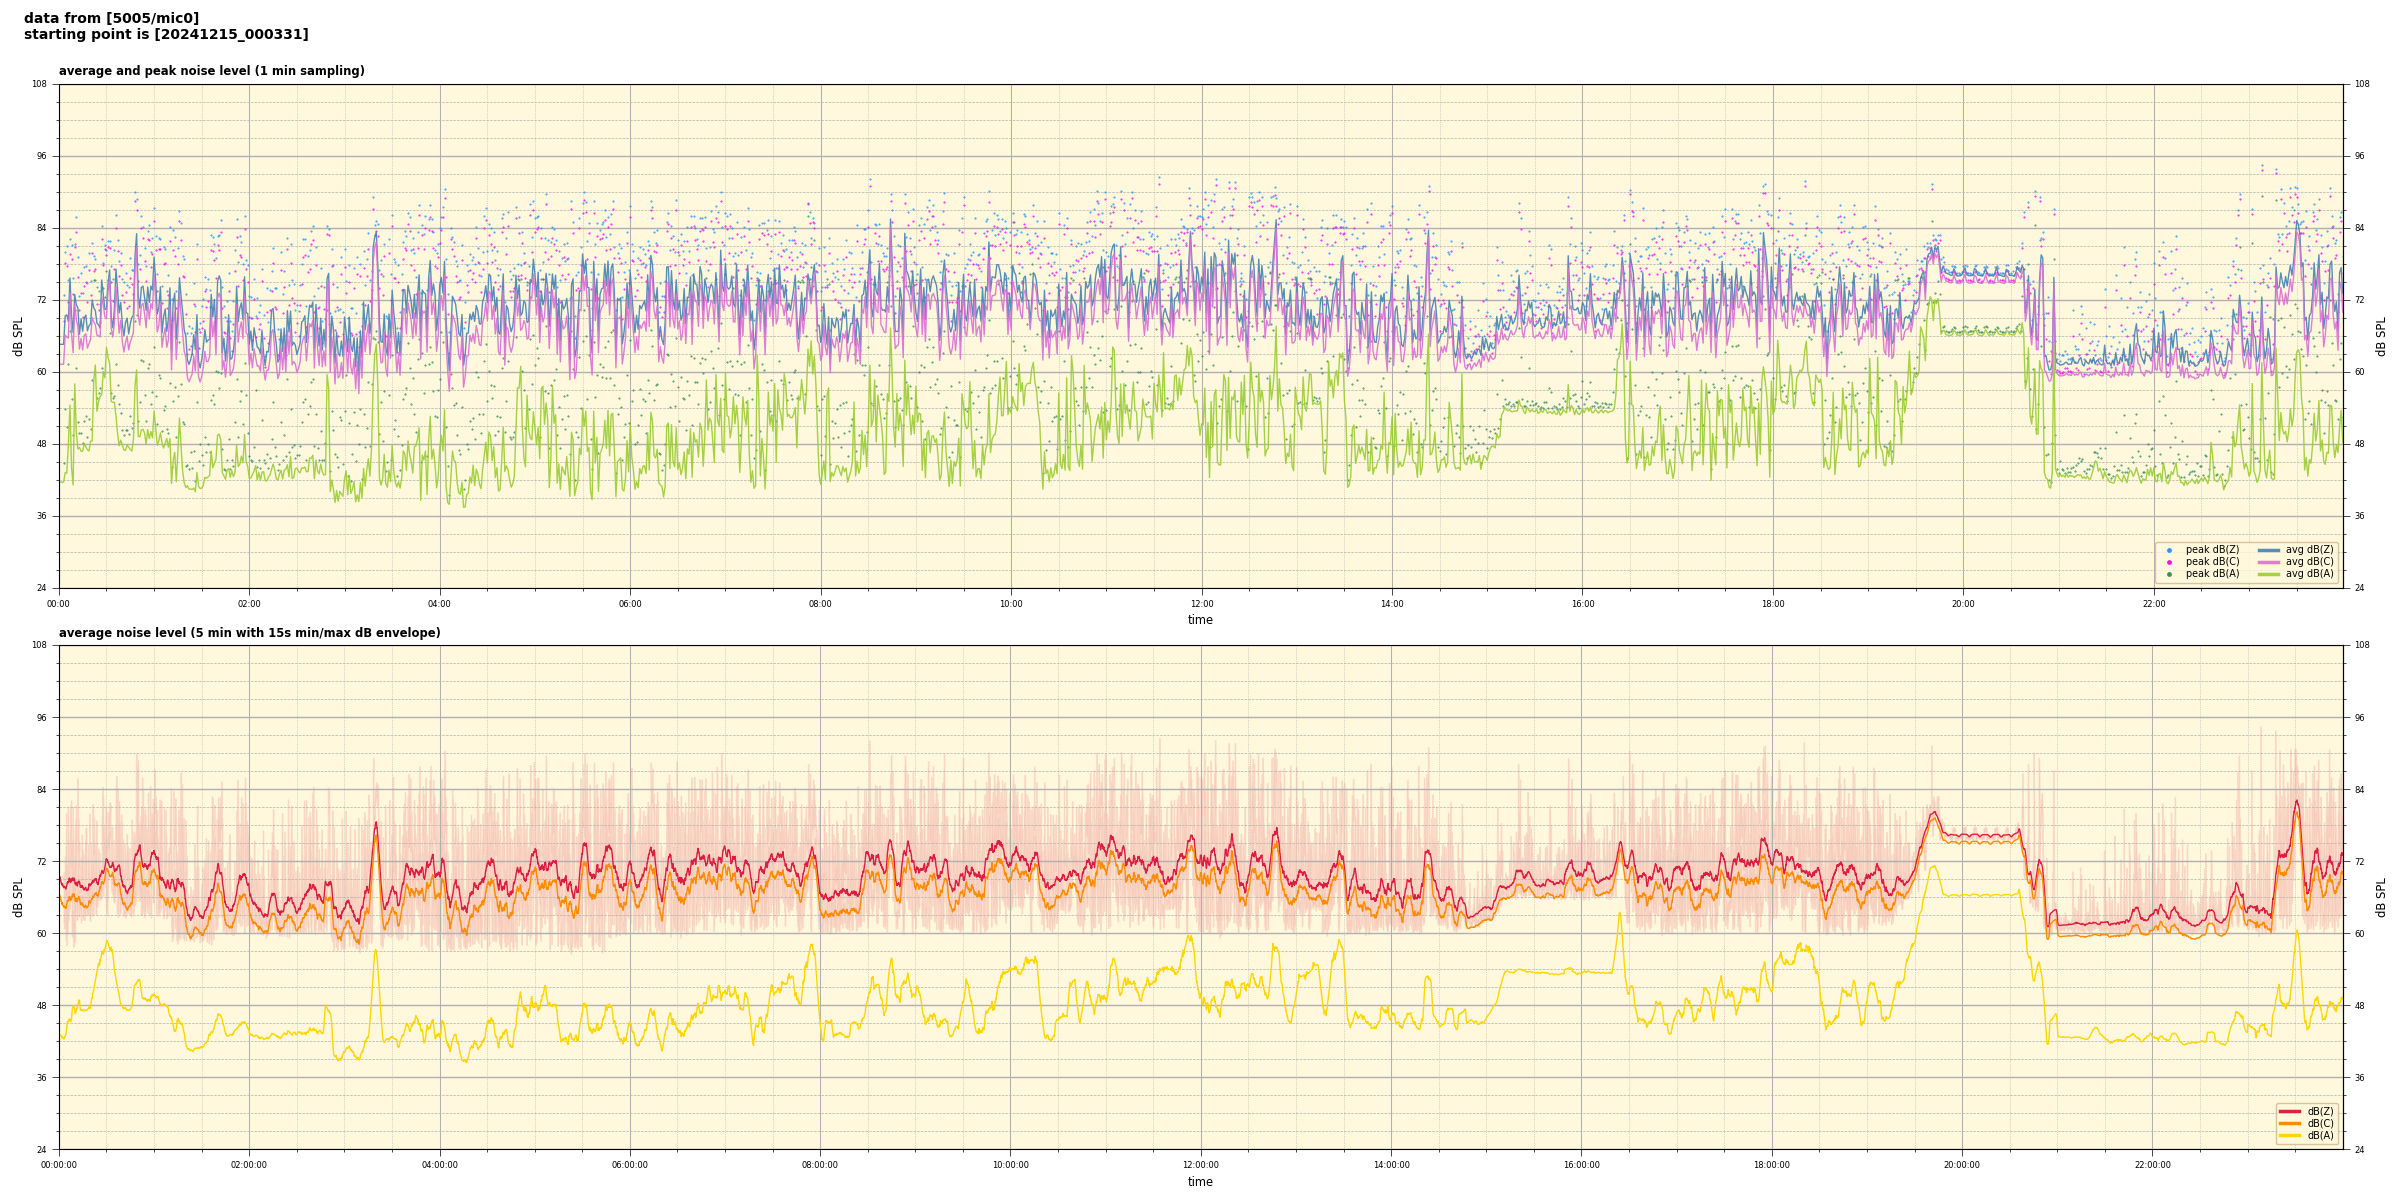
Task: Click the red dB(Z) legend line in bottom chart
Action: (2290, 1111)
